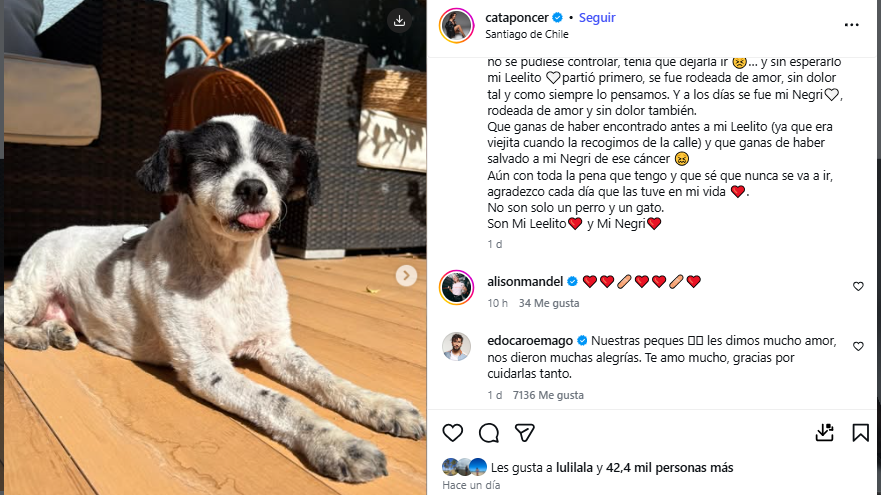The image size is (881, 495).
Task: View alisonmandel's profile avatar
Action: (456, 287)
